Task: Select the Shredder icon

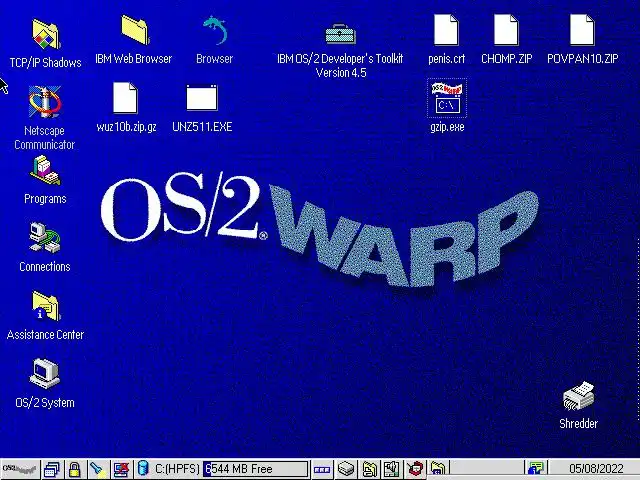Action: (578, 396)
